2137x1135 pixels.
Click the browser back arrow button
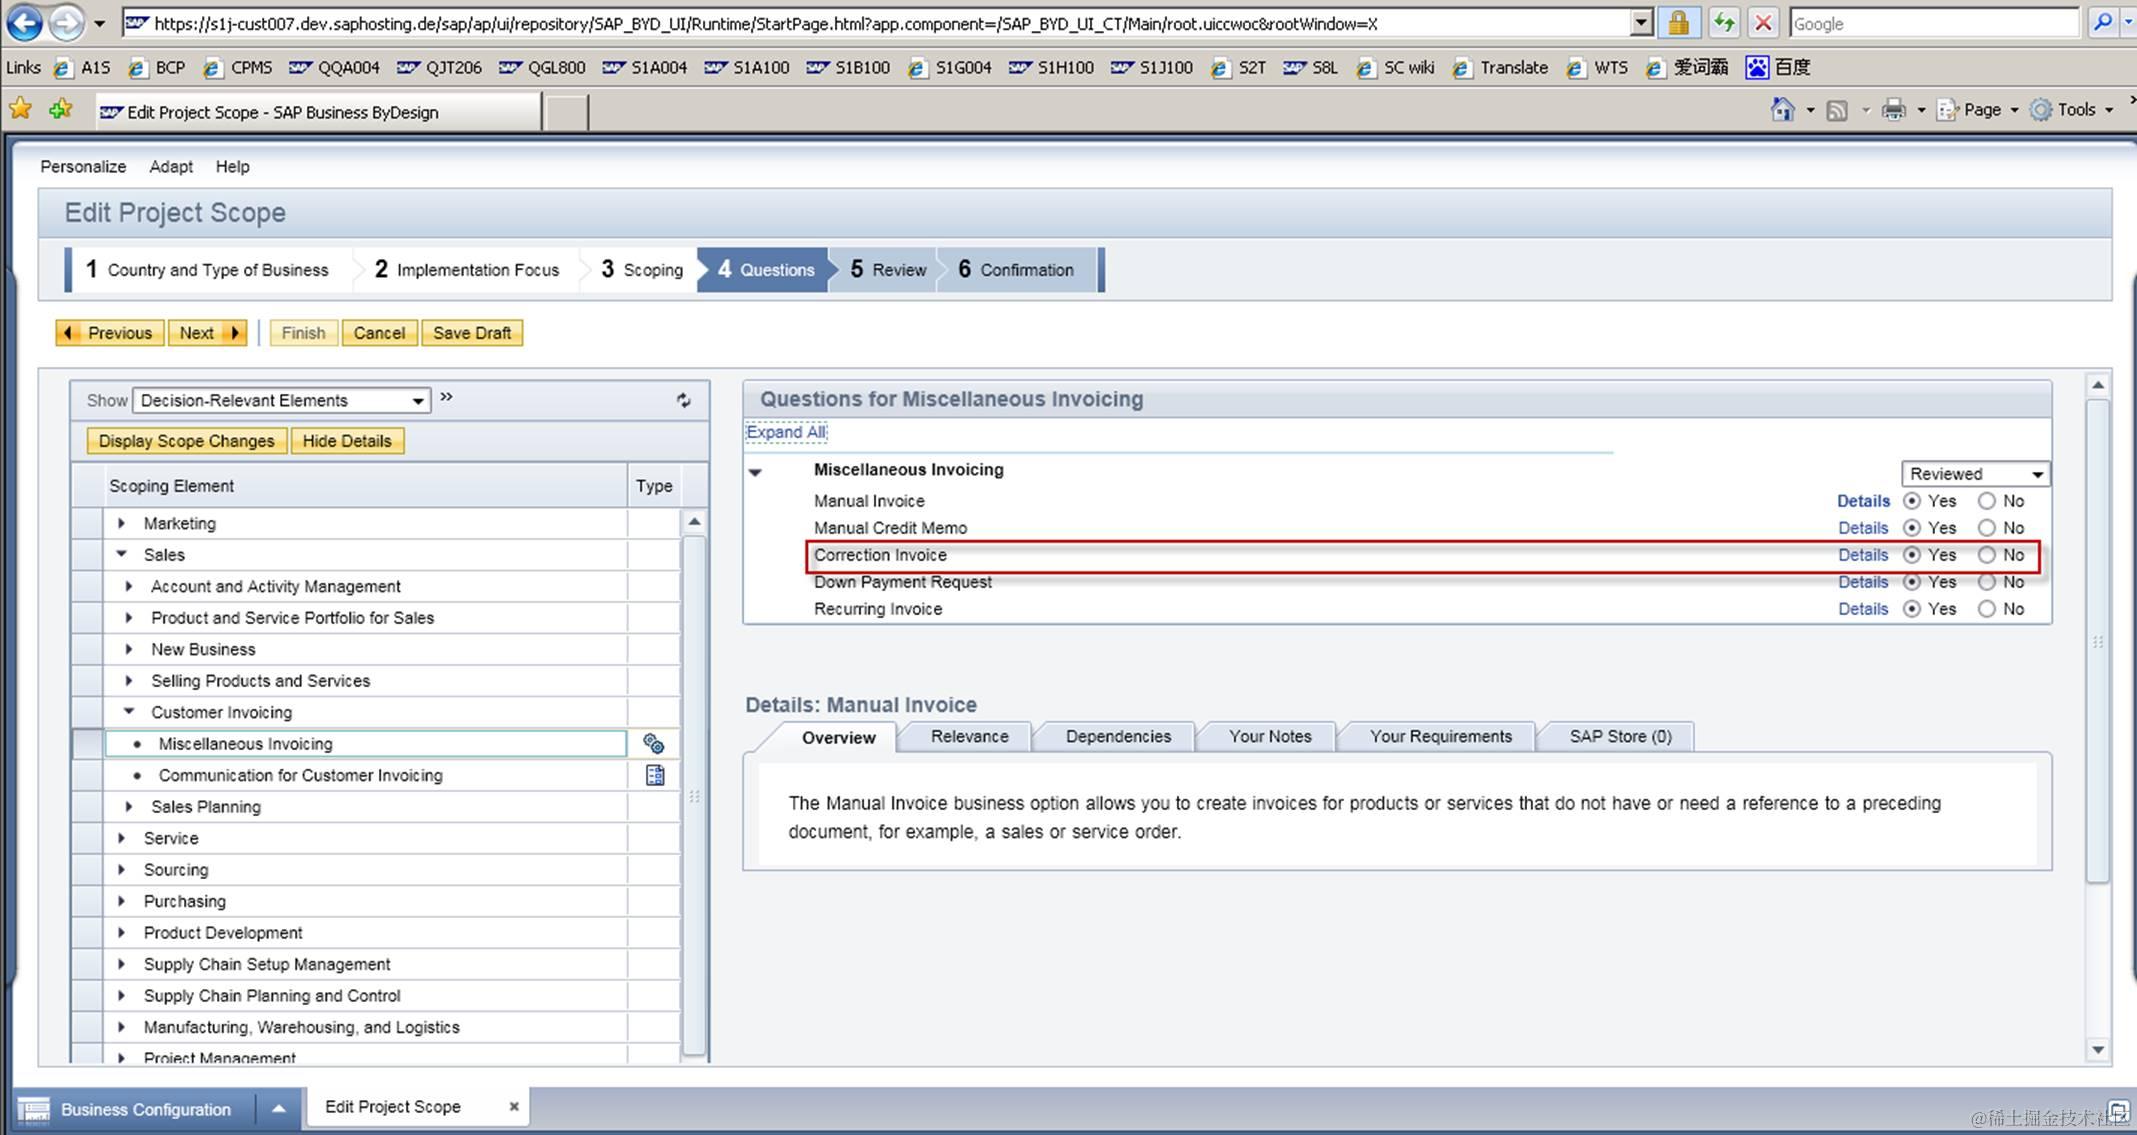point(24,23)
